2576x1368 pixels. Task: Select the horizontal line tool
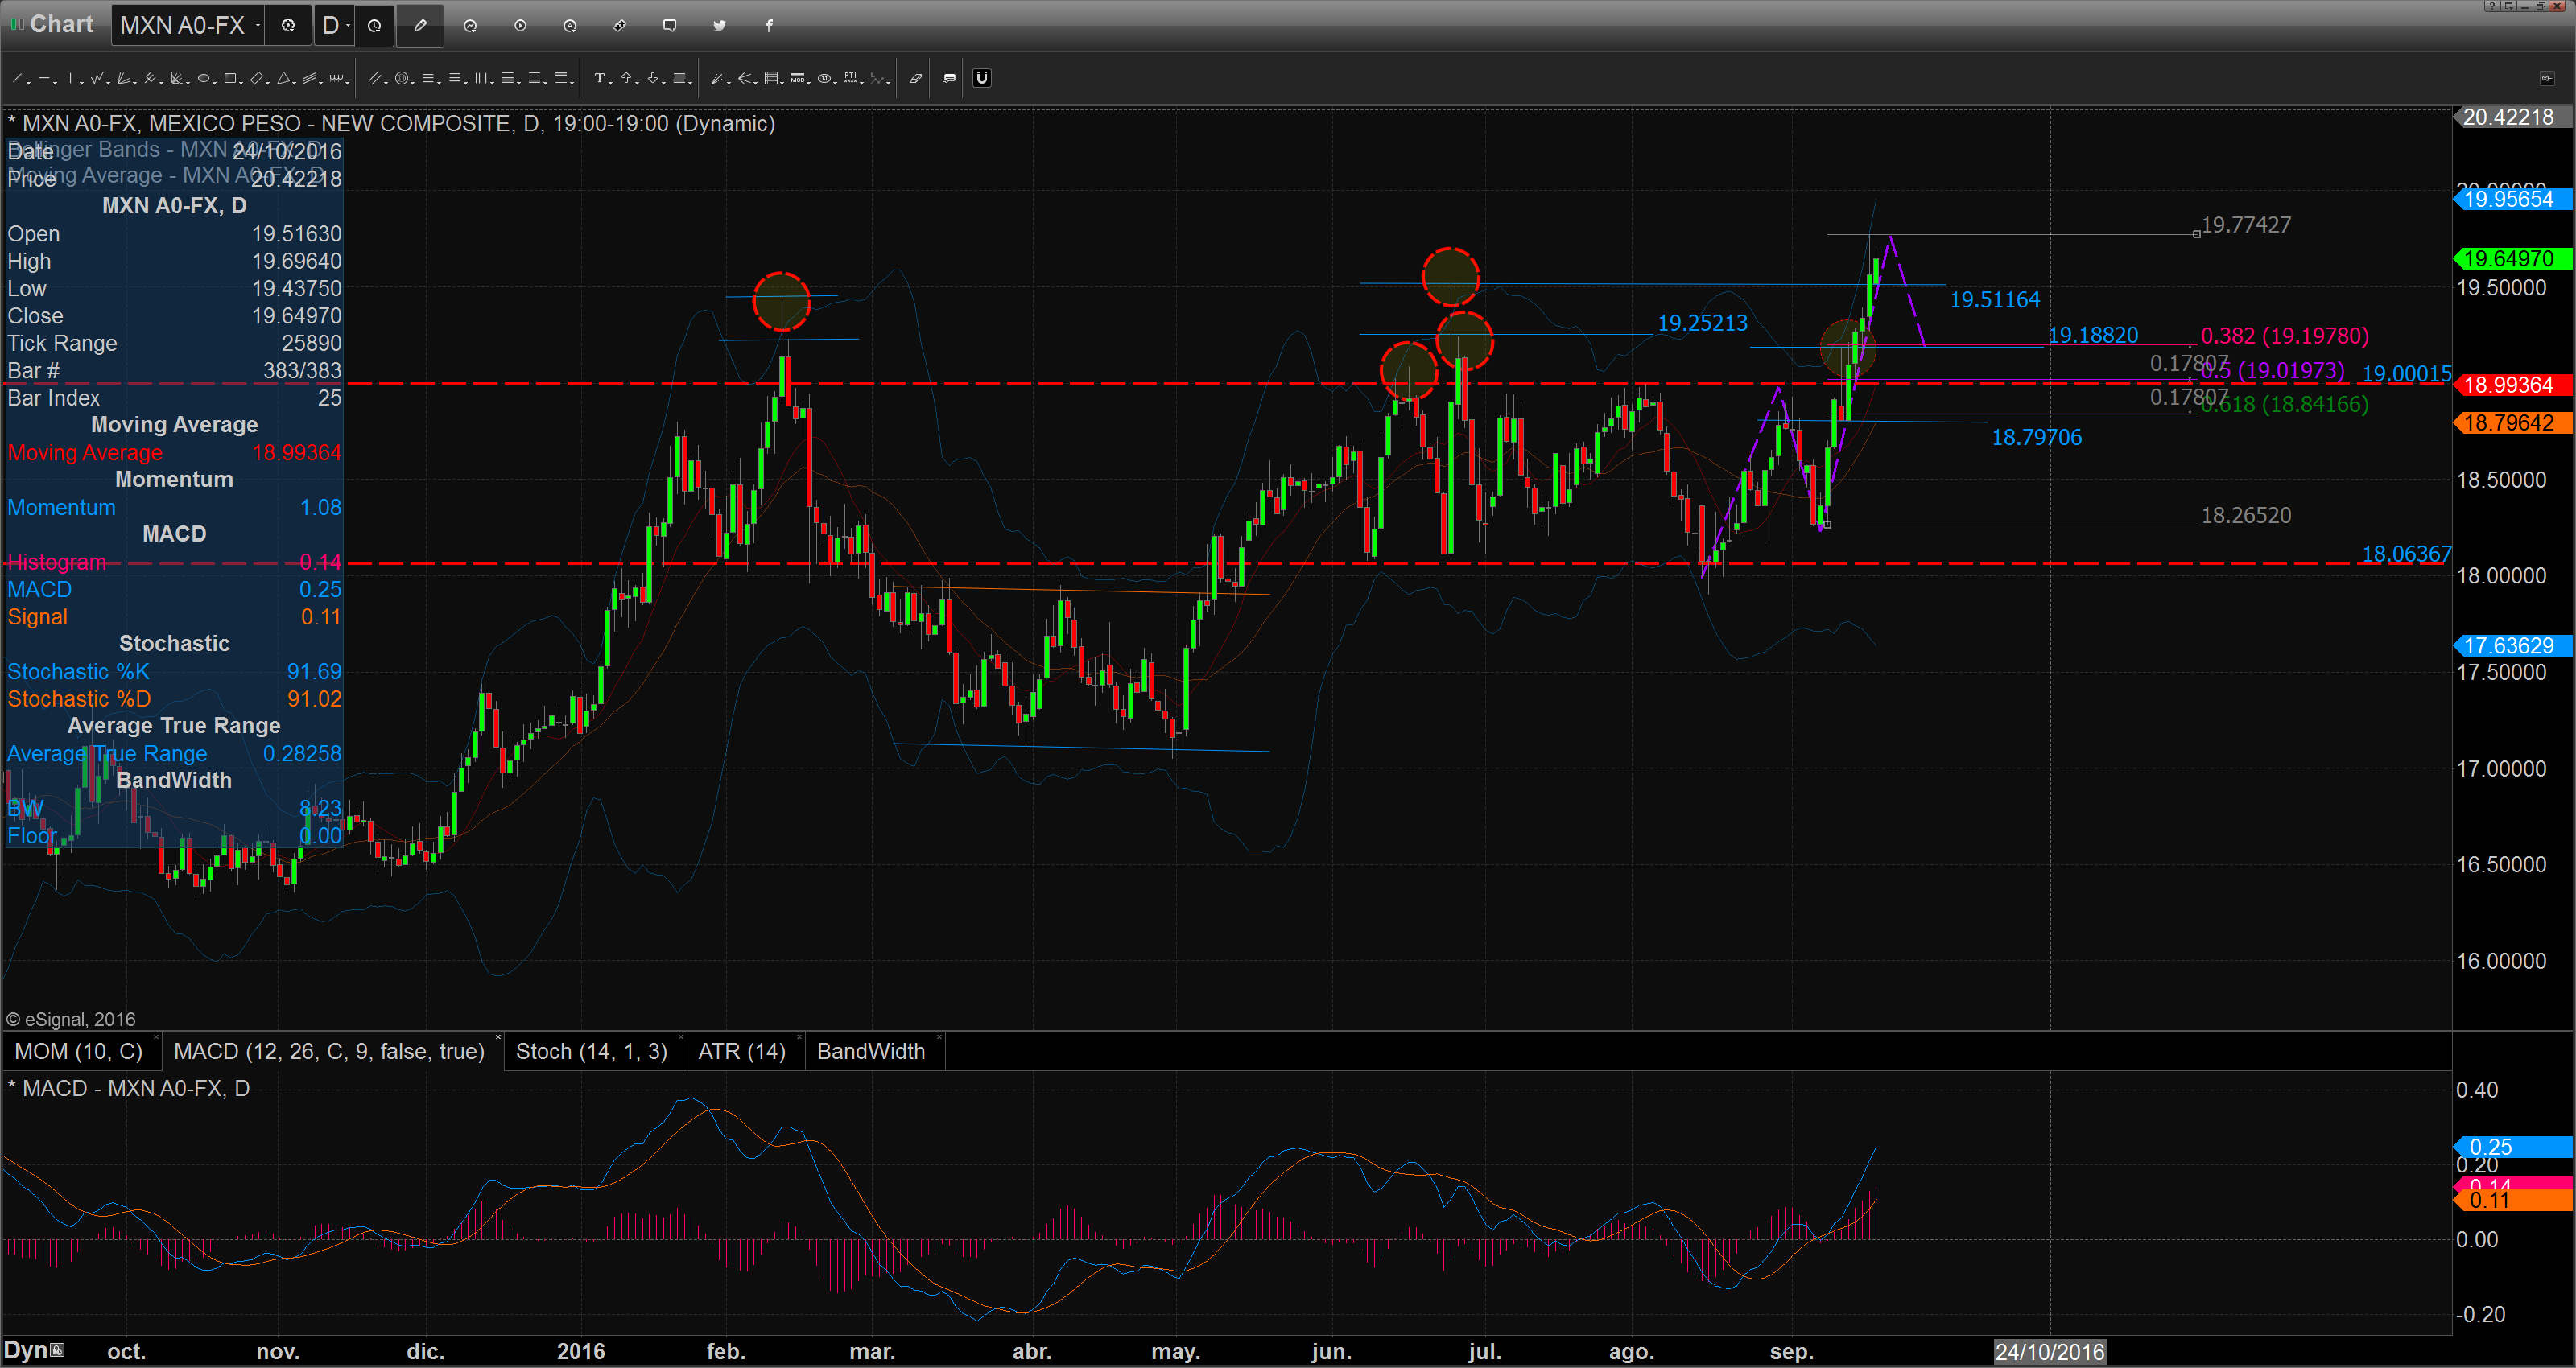(45, 78)
